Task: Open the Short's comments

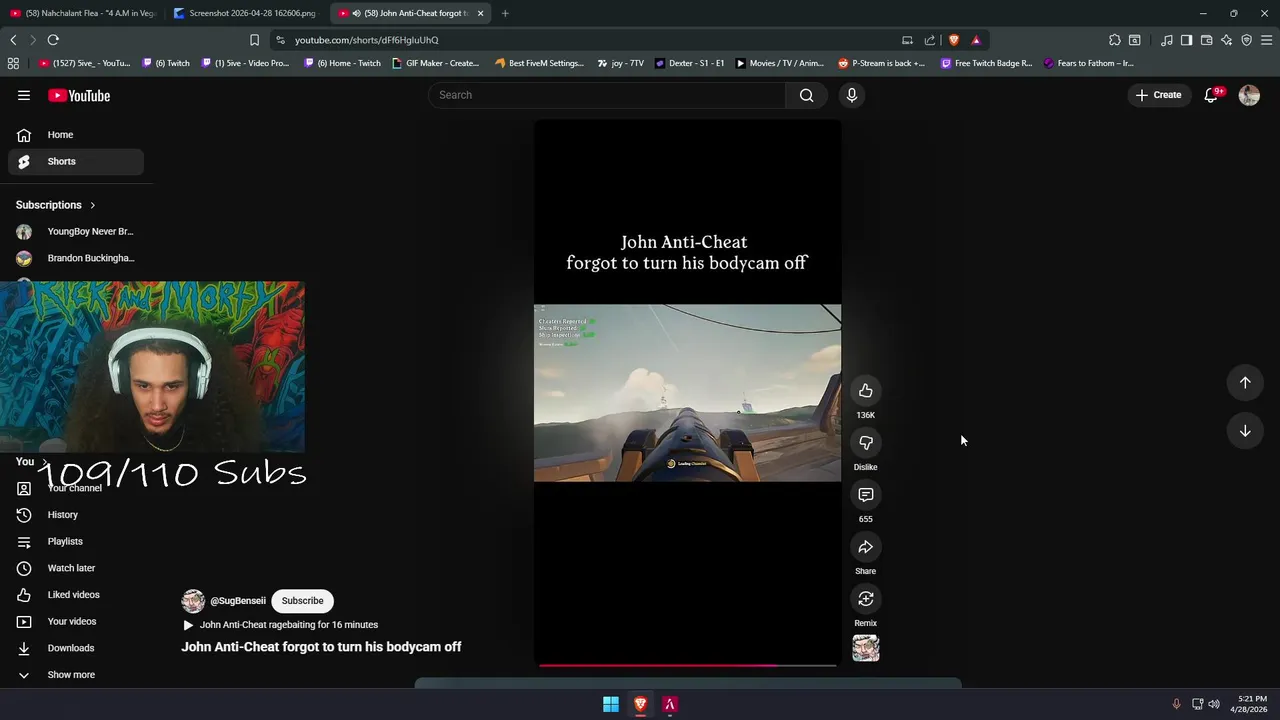Action: [x=866, y=495]
